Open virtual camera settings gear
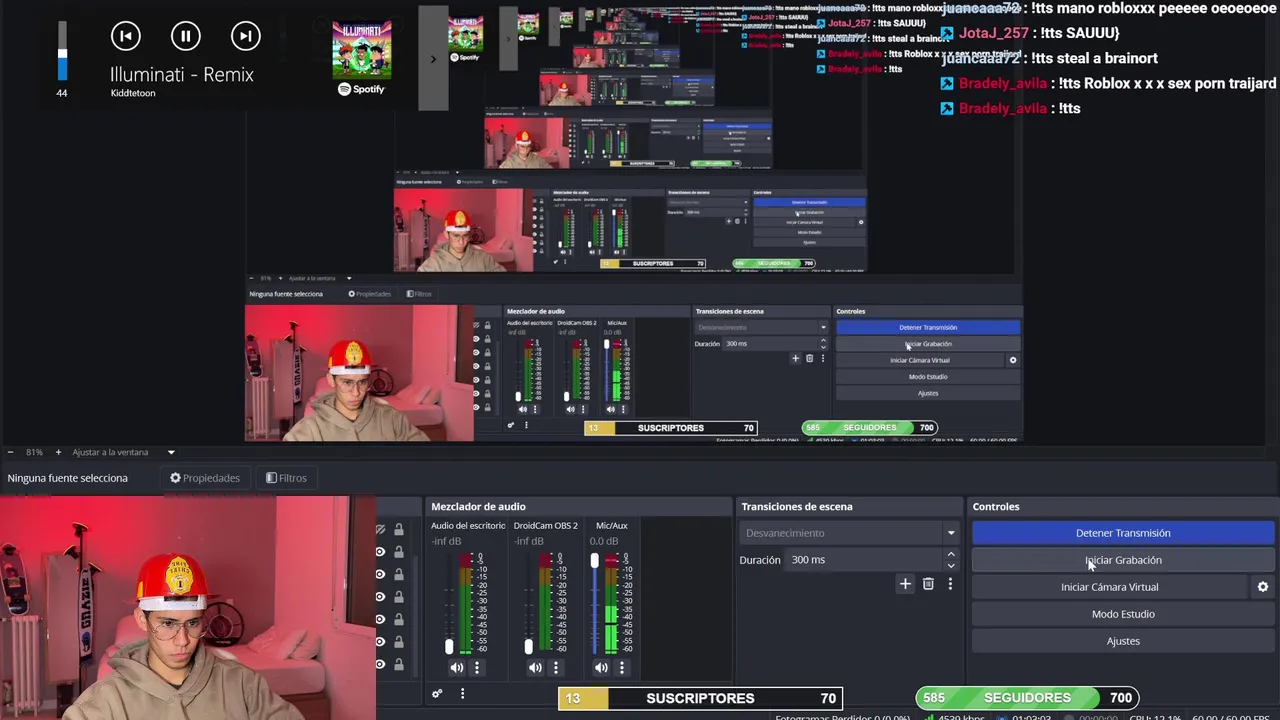1280x720 pixels. point(1262,587)
